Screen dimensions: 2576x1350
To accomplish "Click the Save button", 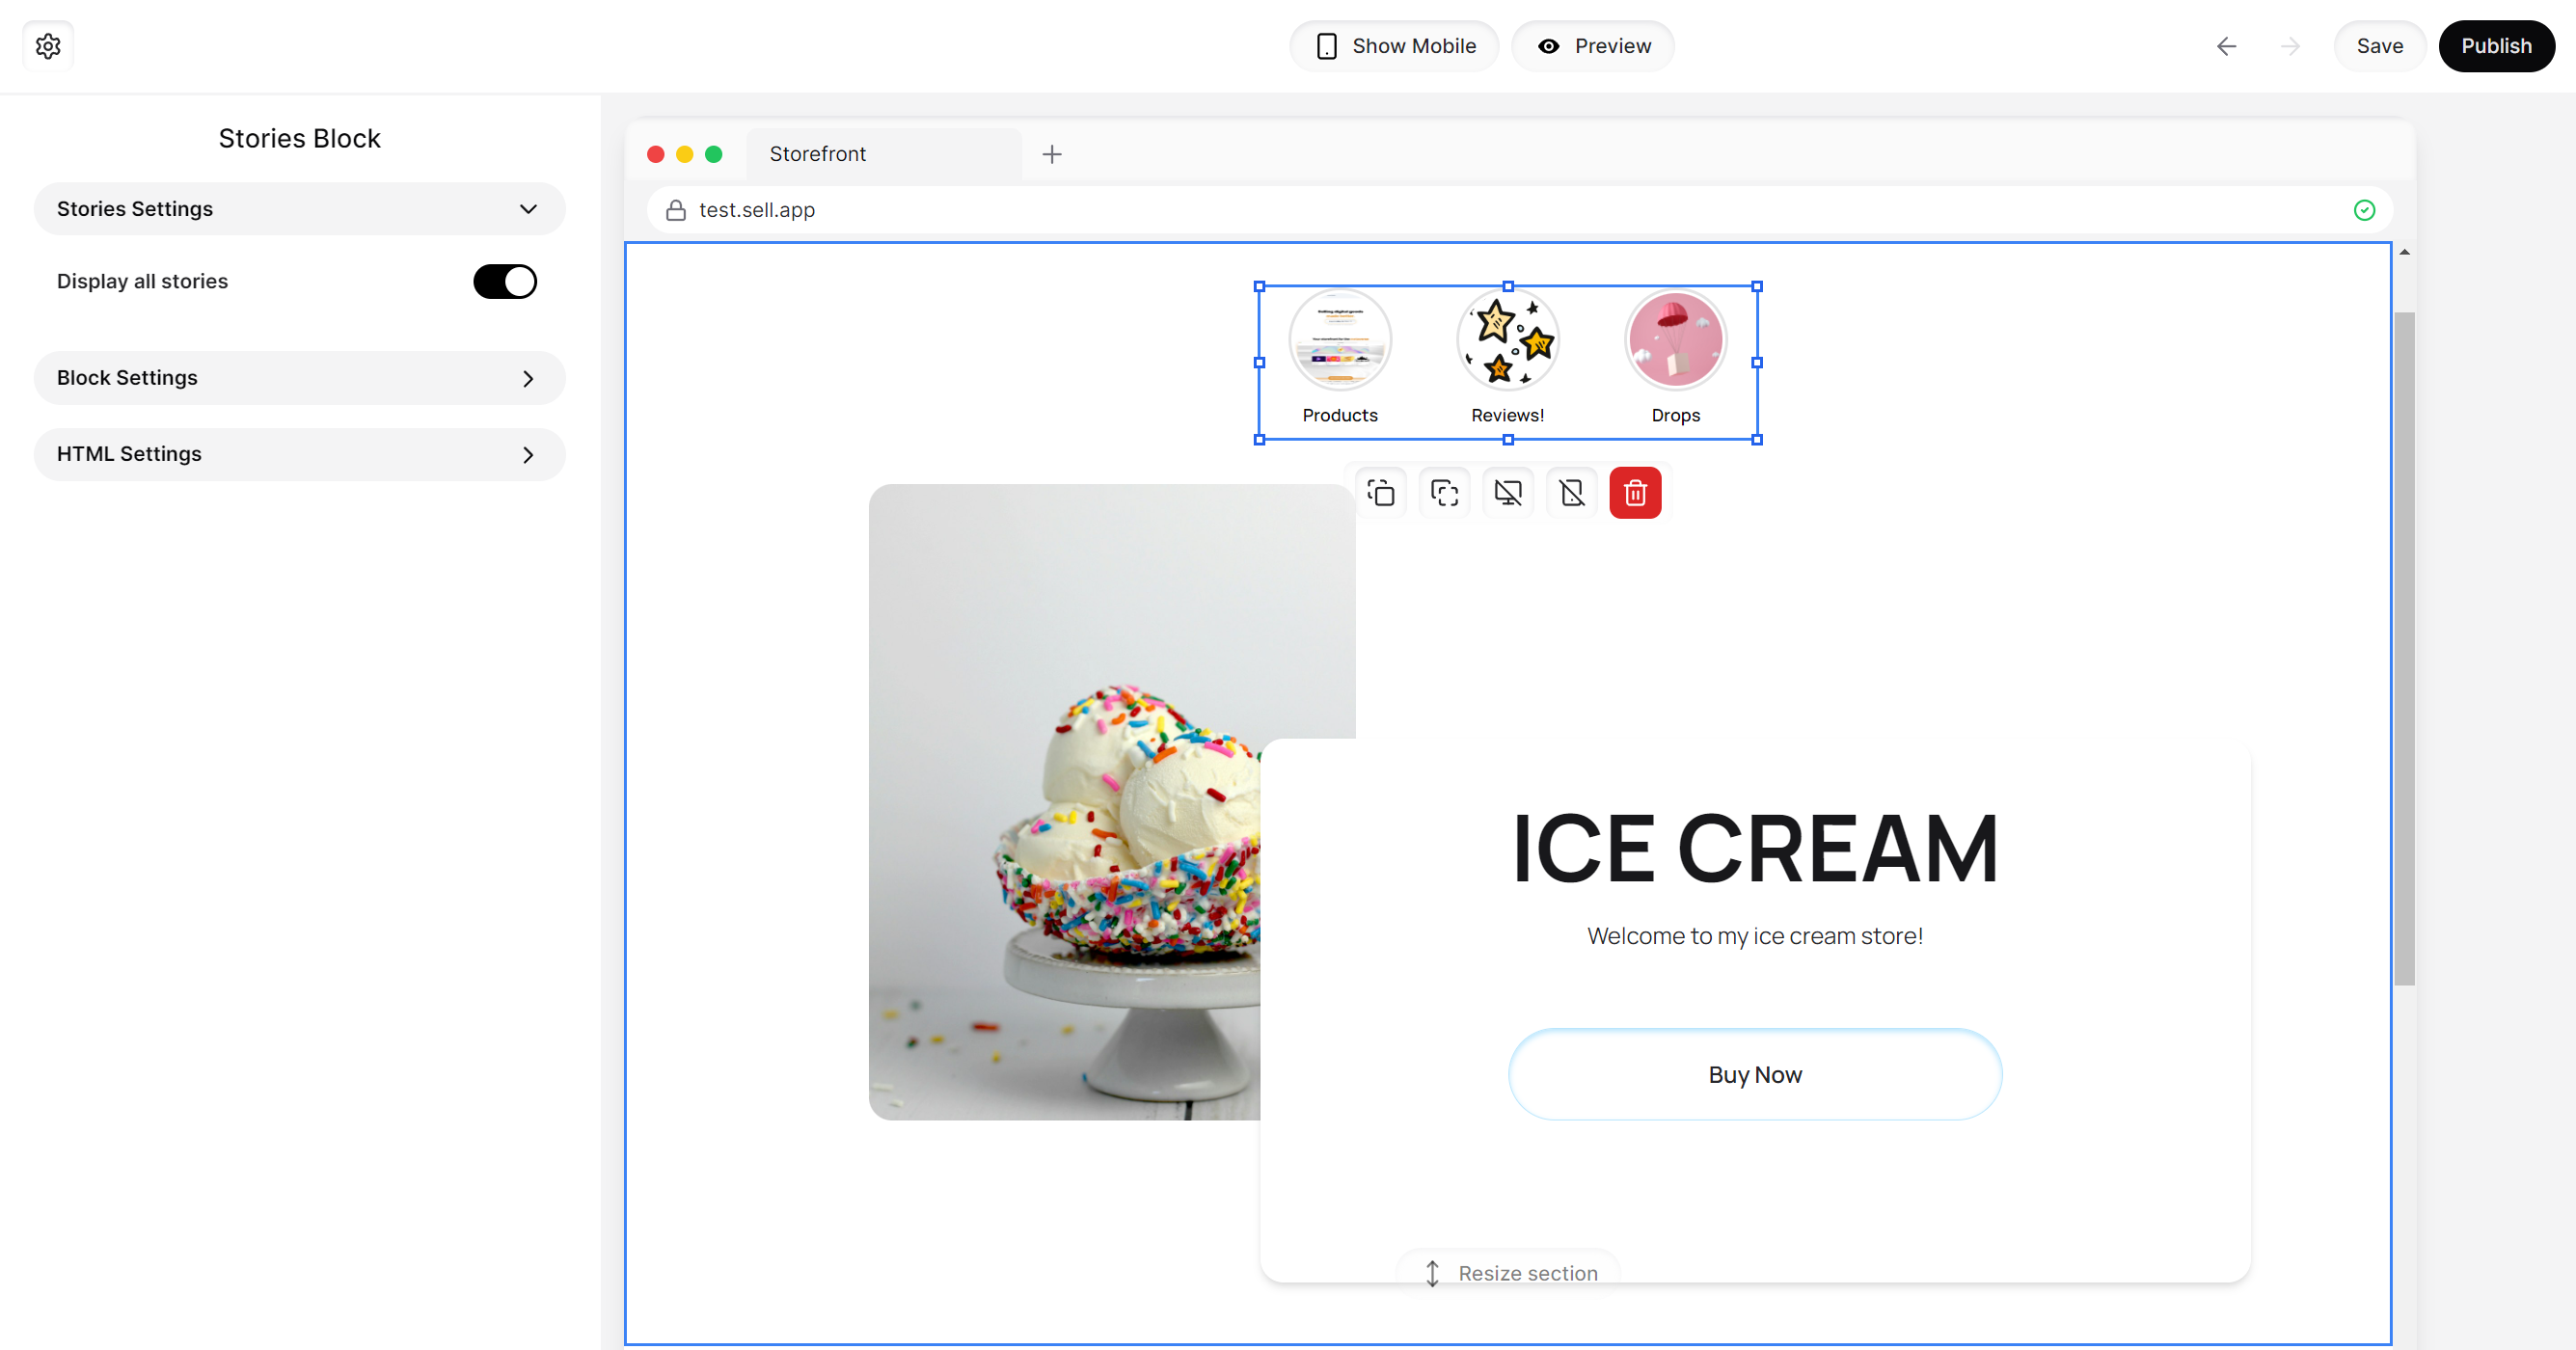I will click(2380, 46).
